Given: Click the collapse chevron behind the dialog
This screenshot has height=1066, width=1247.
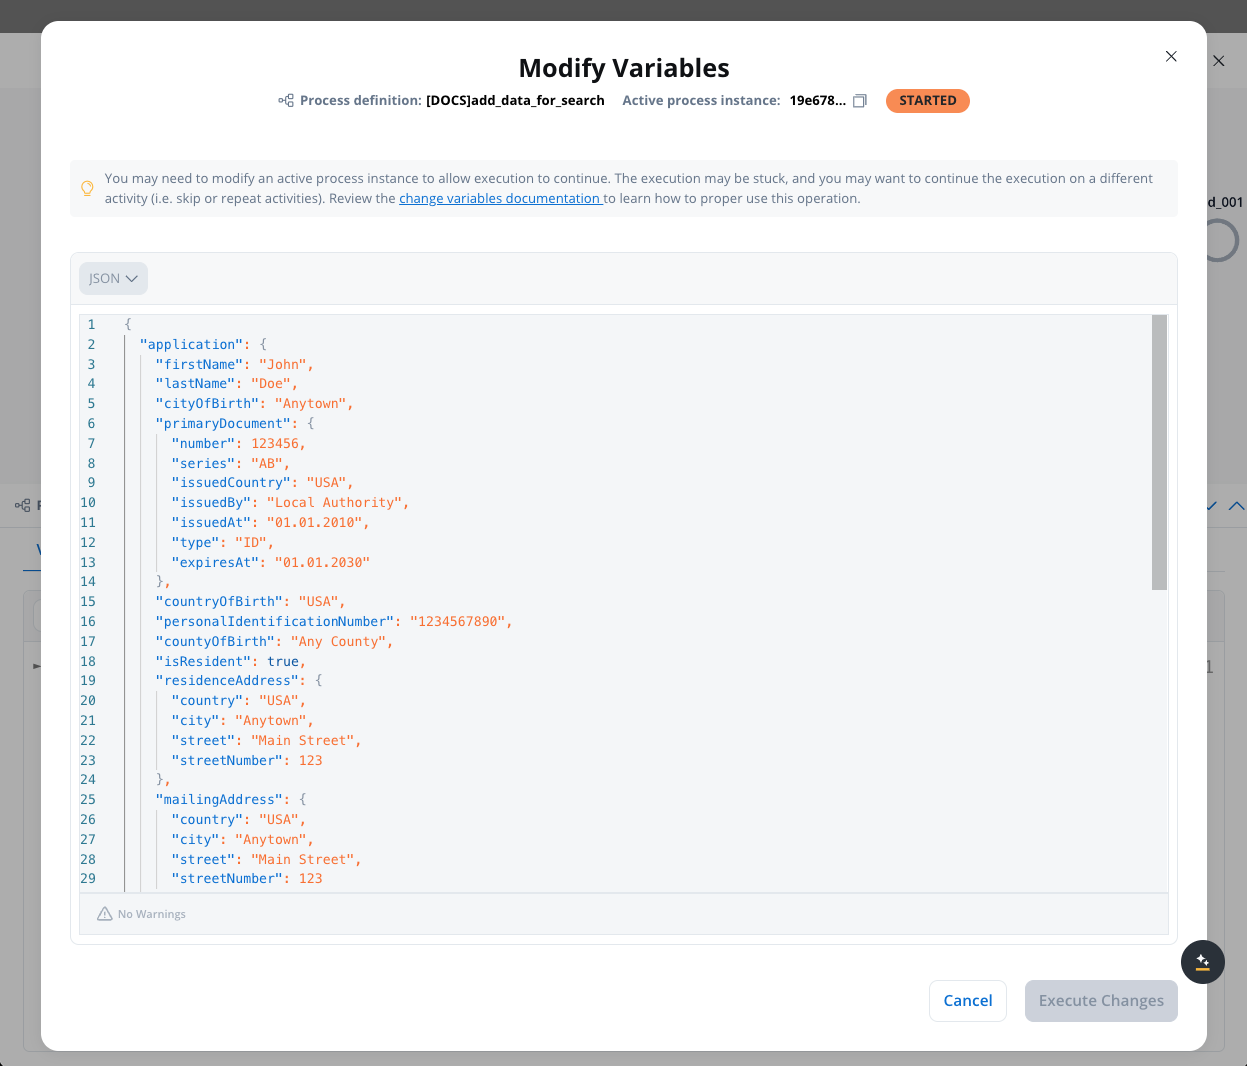Looking at the screenshot, I should click(x=1235, y=505).
